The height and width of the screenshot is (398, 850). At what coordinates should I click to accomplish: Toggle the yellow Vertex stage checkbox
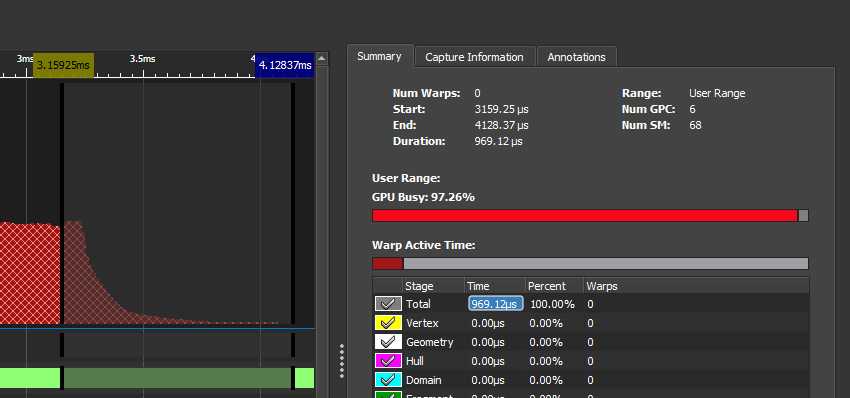[388, 323]
